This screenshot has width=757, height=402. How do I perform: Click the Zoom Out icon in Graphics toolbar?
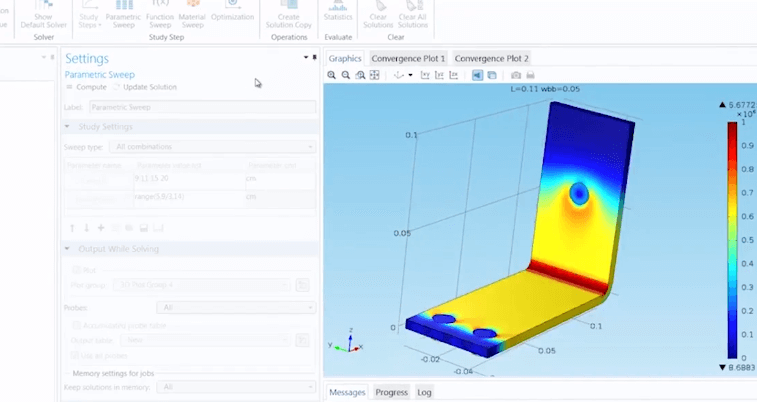click(346, 75)
